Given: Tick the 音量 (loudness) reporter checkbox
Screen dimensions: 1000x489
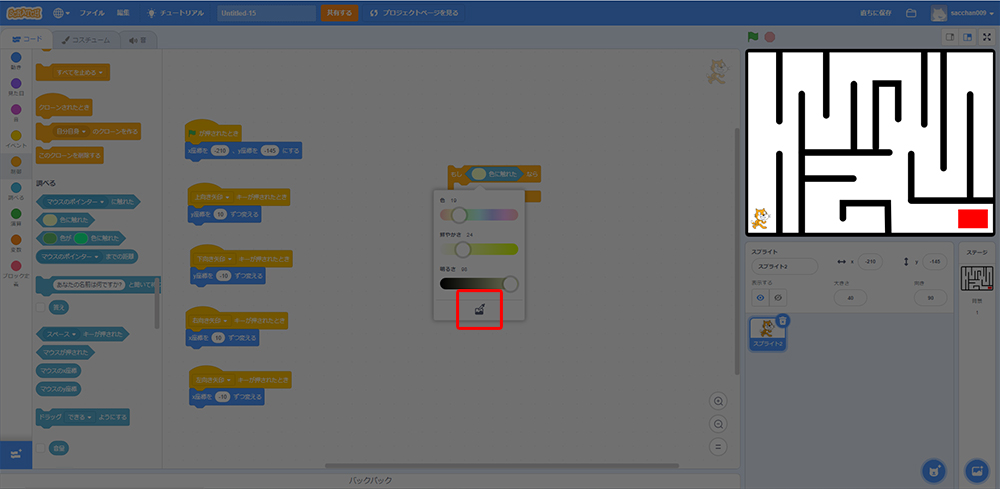Looking at the screenshot, I should pyautogui.click(x=41, y=449).
